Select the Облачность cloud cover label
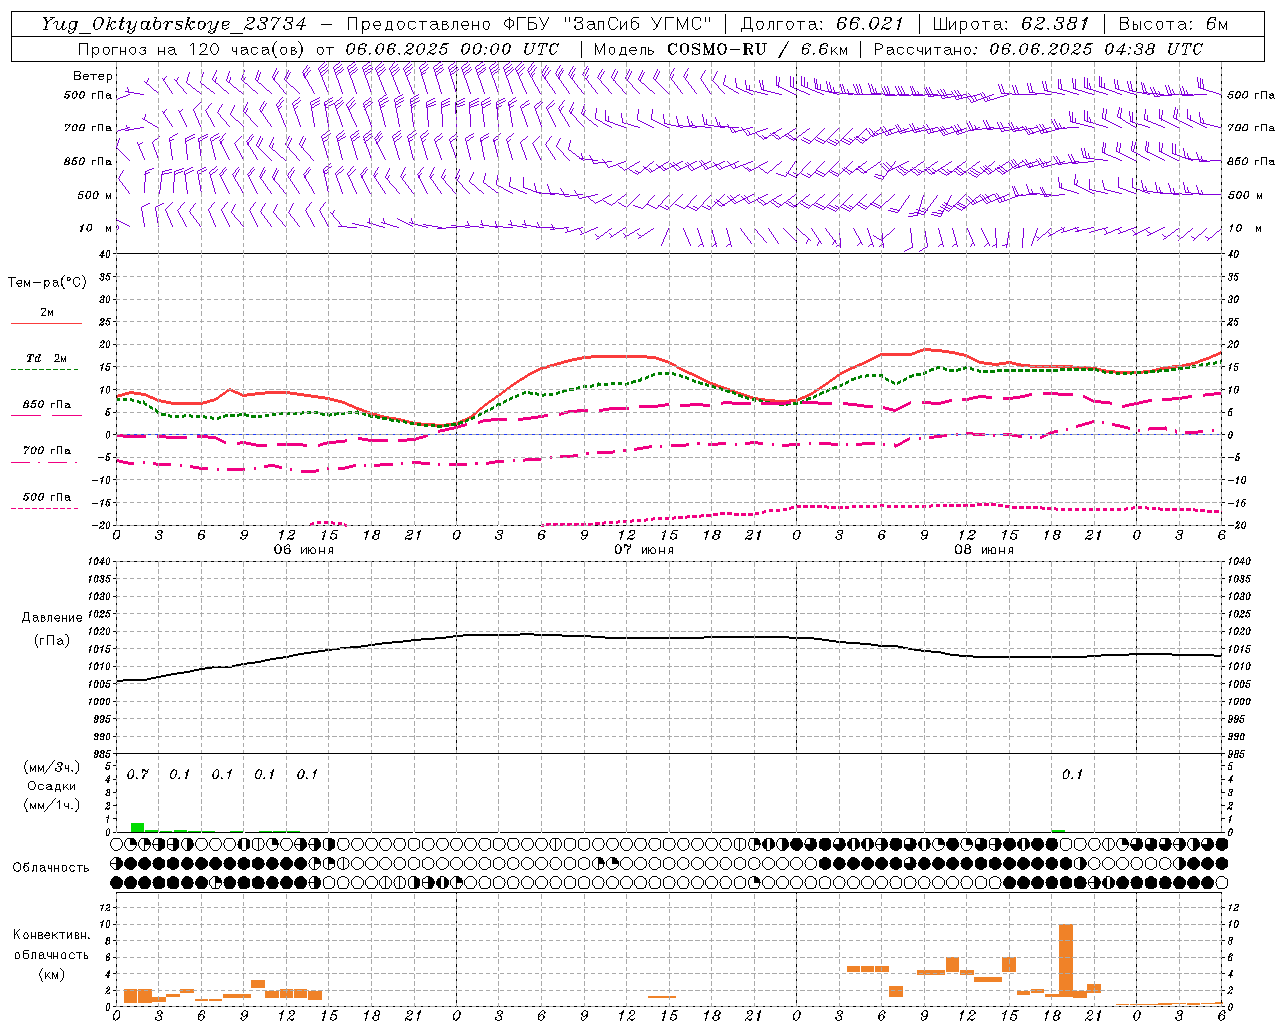1280x1024 pixels. [x=51, y=867]
